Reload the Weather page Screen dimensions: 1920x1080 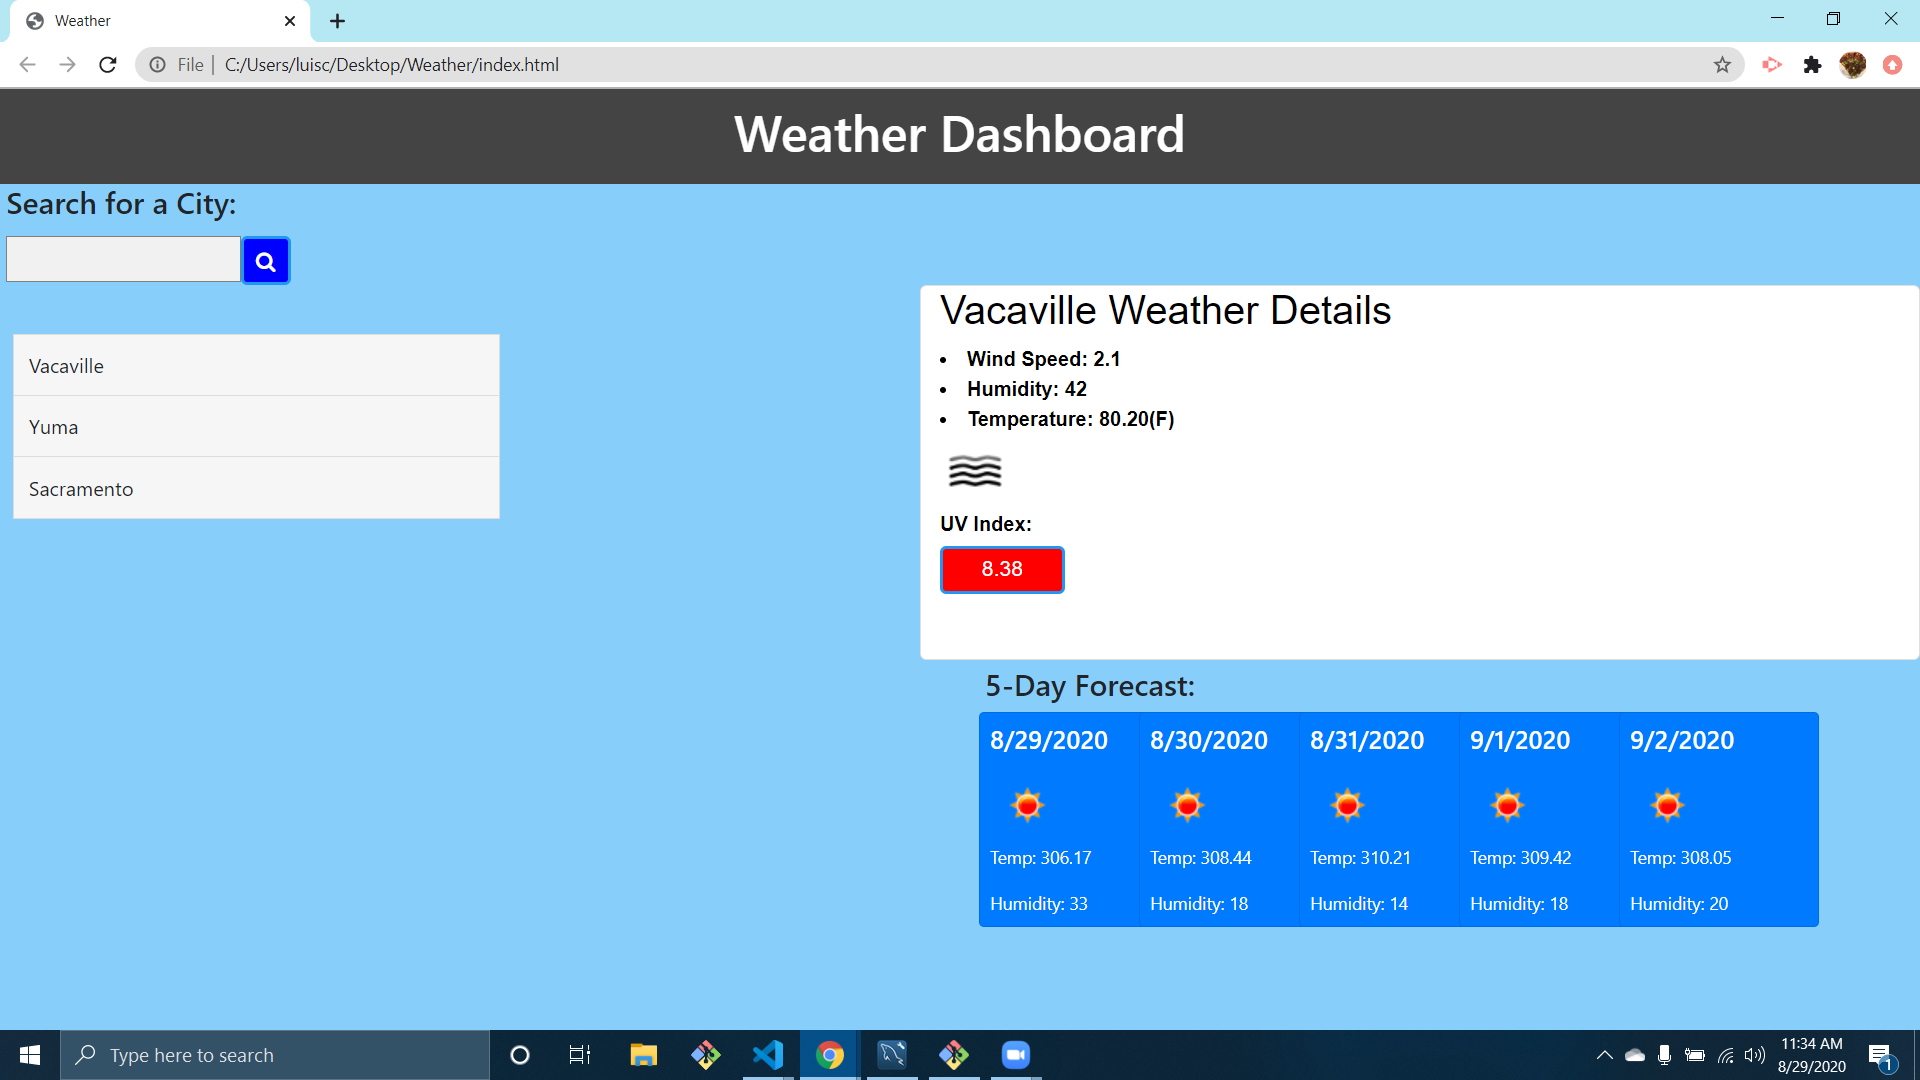click(x=108, y=65)
